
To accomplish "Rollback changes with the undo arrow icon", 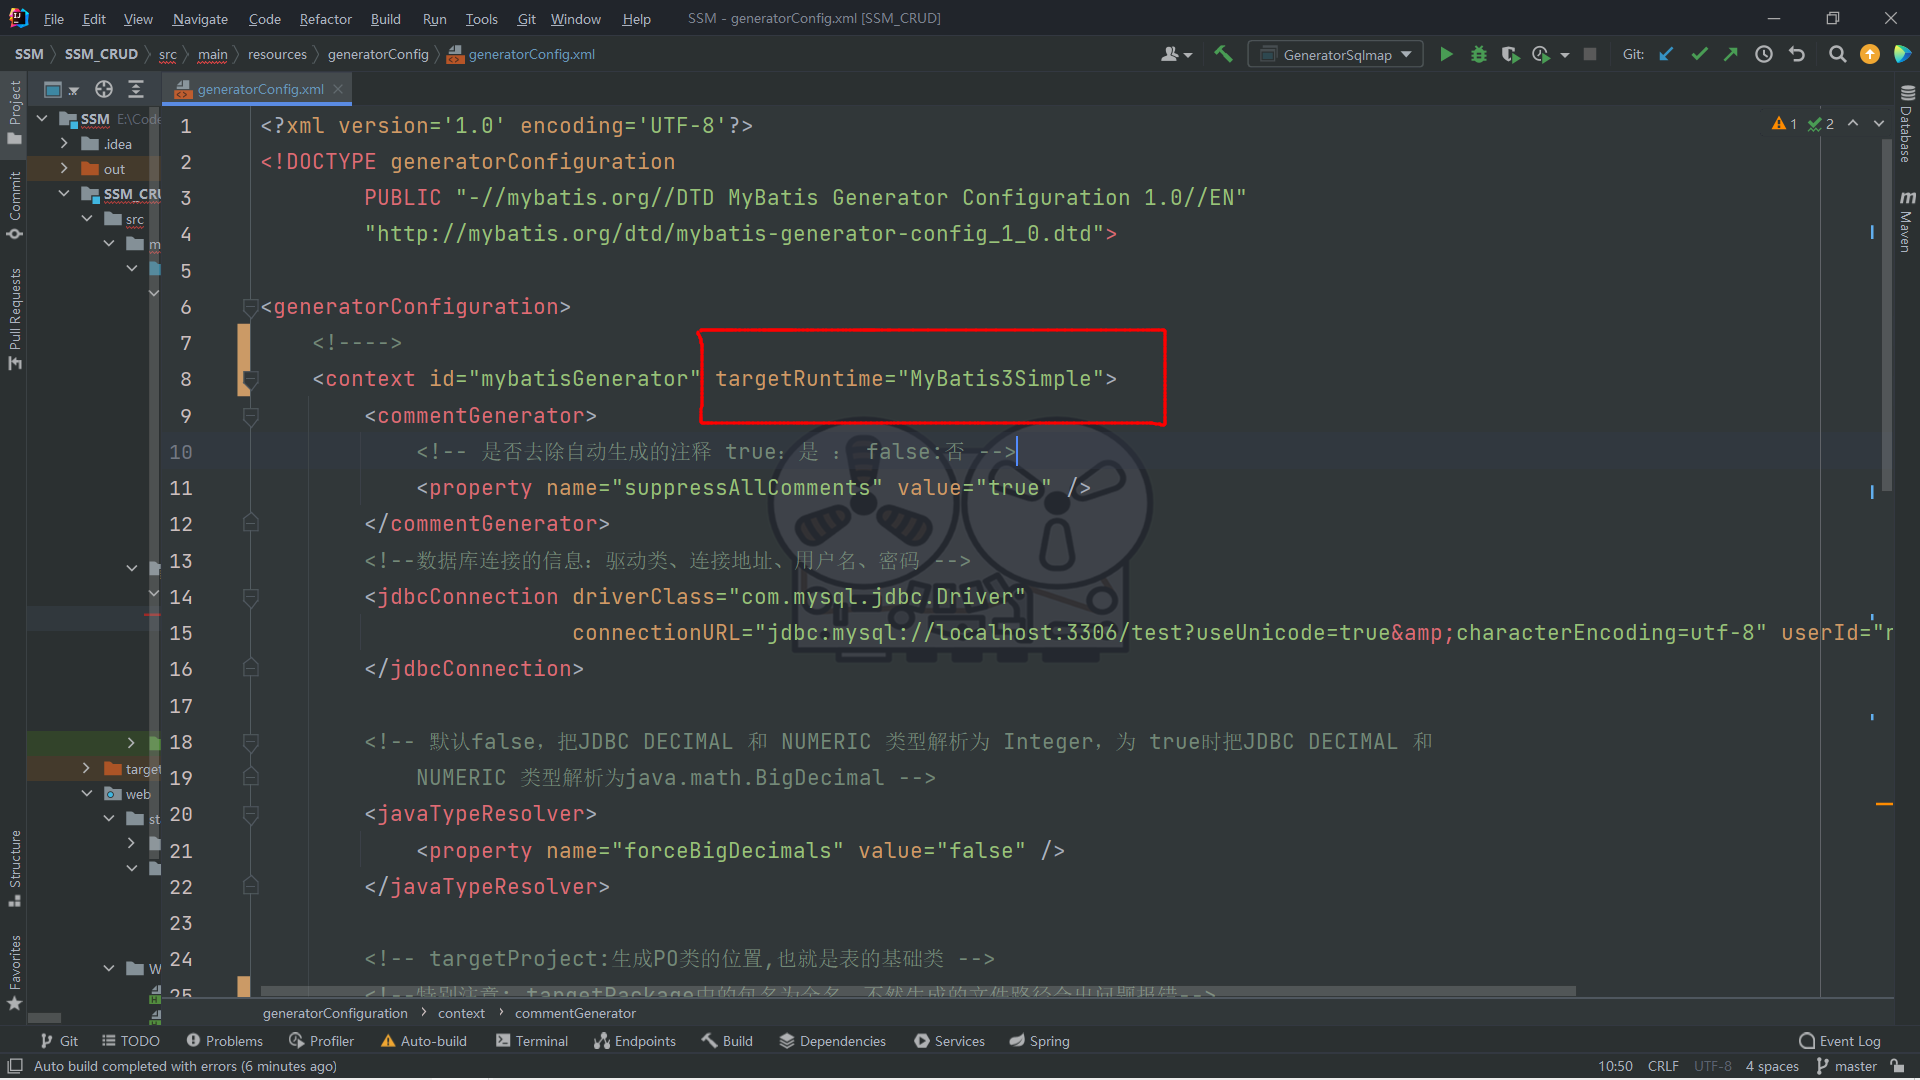I will (x=1797, y=55).
